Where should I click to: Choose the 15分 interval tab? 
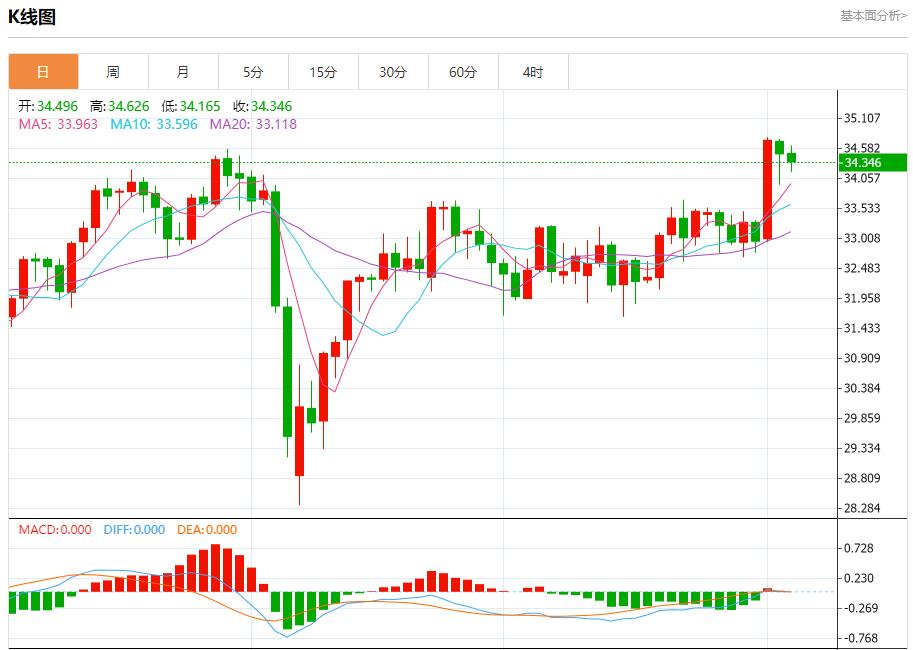(323, 72)
